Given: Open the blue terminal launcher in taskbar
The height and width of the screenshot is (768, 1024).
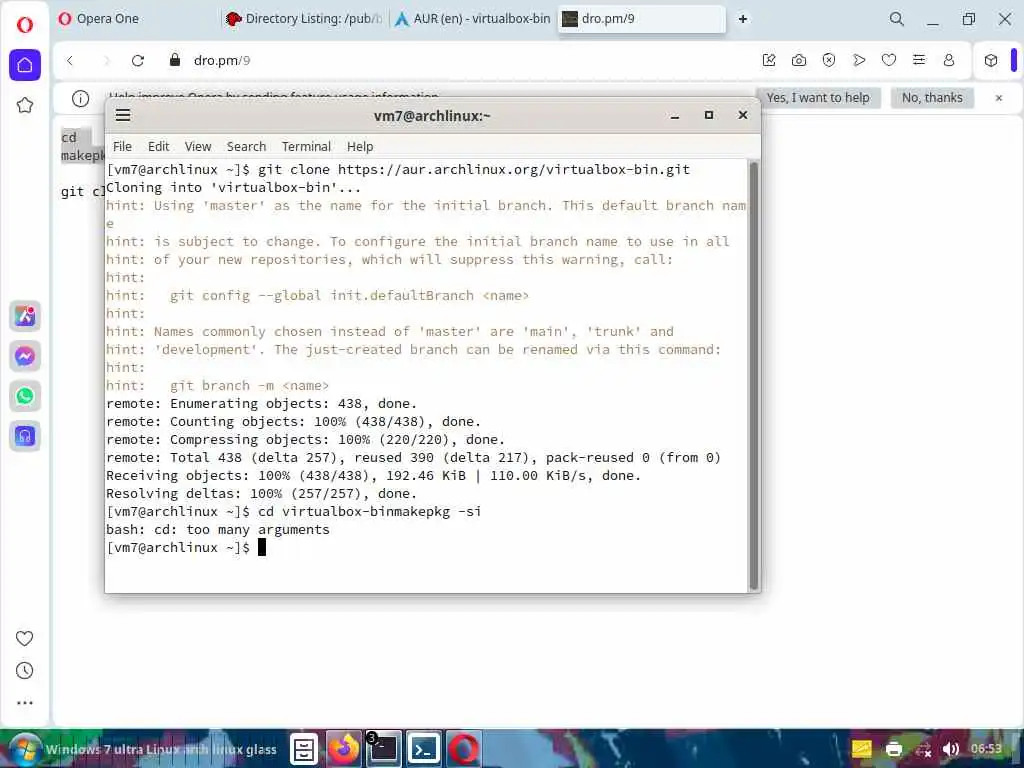Looking at the screenshot, I should coord(424,749).
